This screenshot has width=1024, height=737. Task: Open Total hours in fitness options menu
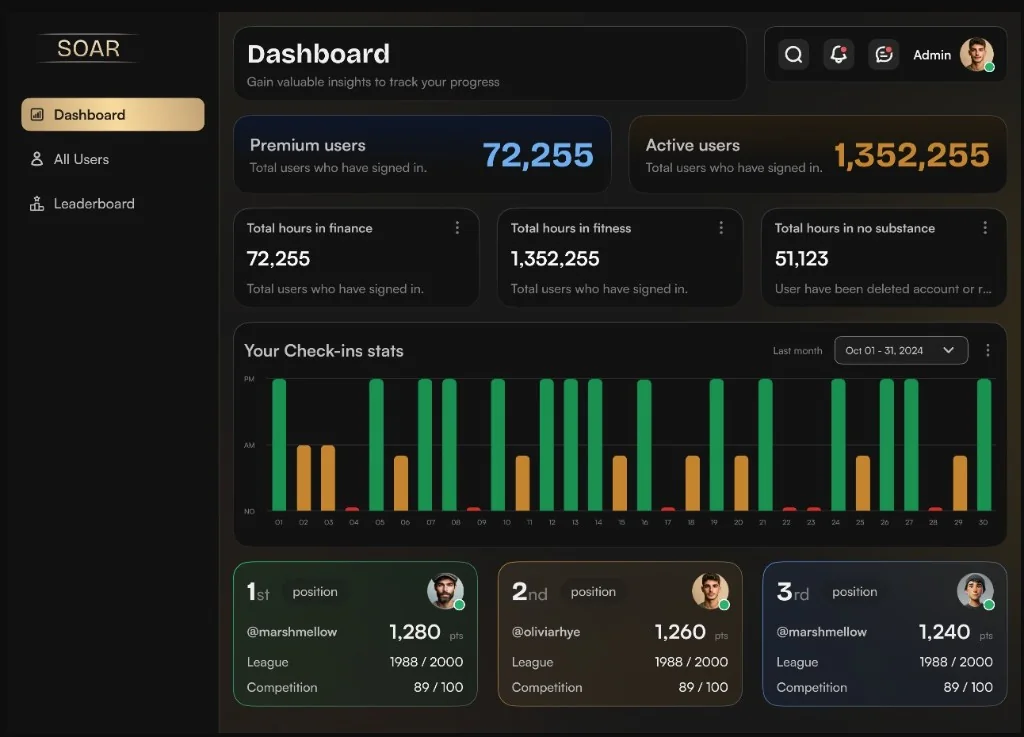point(721,228)
